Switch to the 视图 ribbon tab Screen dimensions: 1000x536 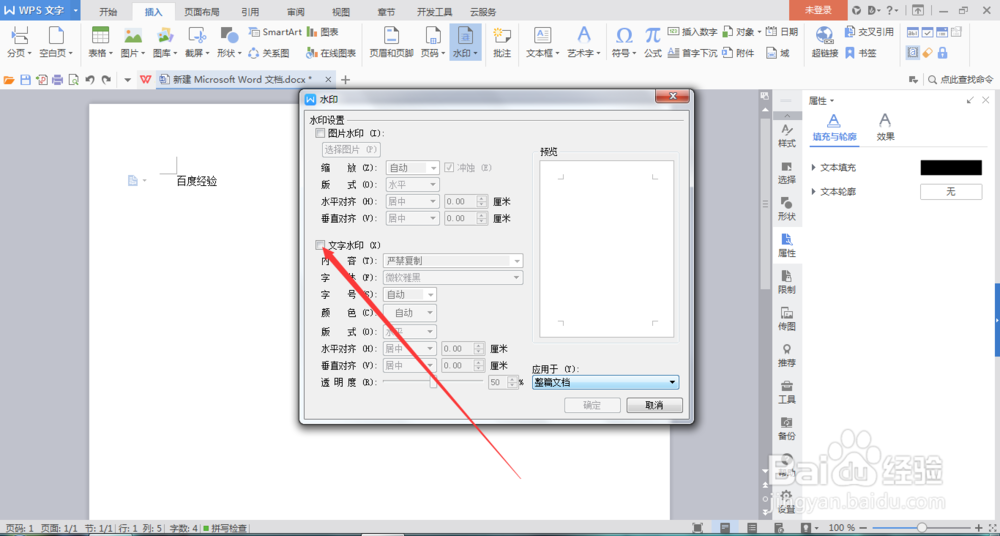pos(341,11)
